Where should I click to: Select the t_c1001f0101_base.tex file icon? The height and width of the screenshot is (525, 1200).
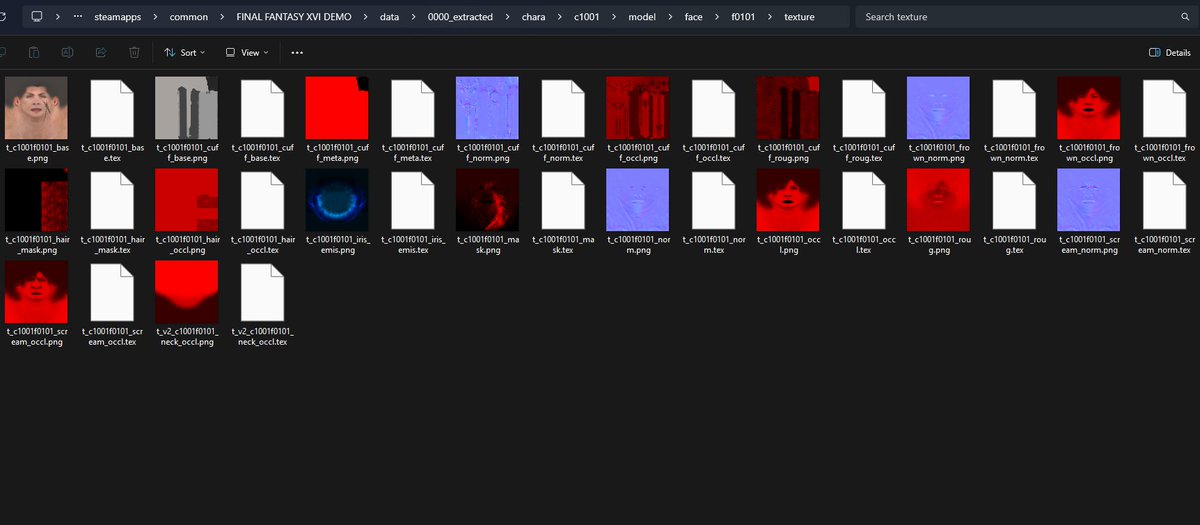112,108
